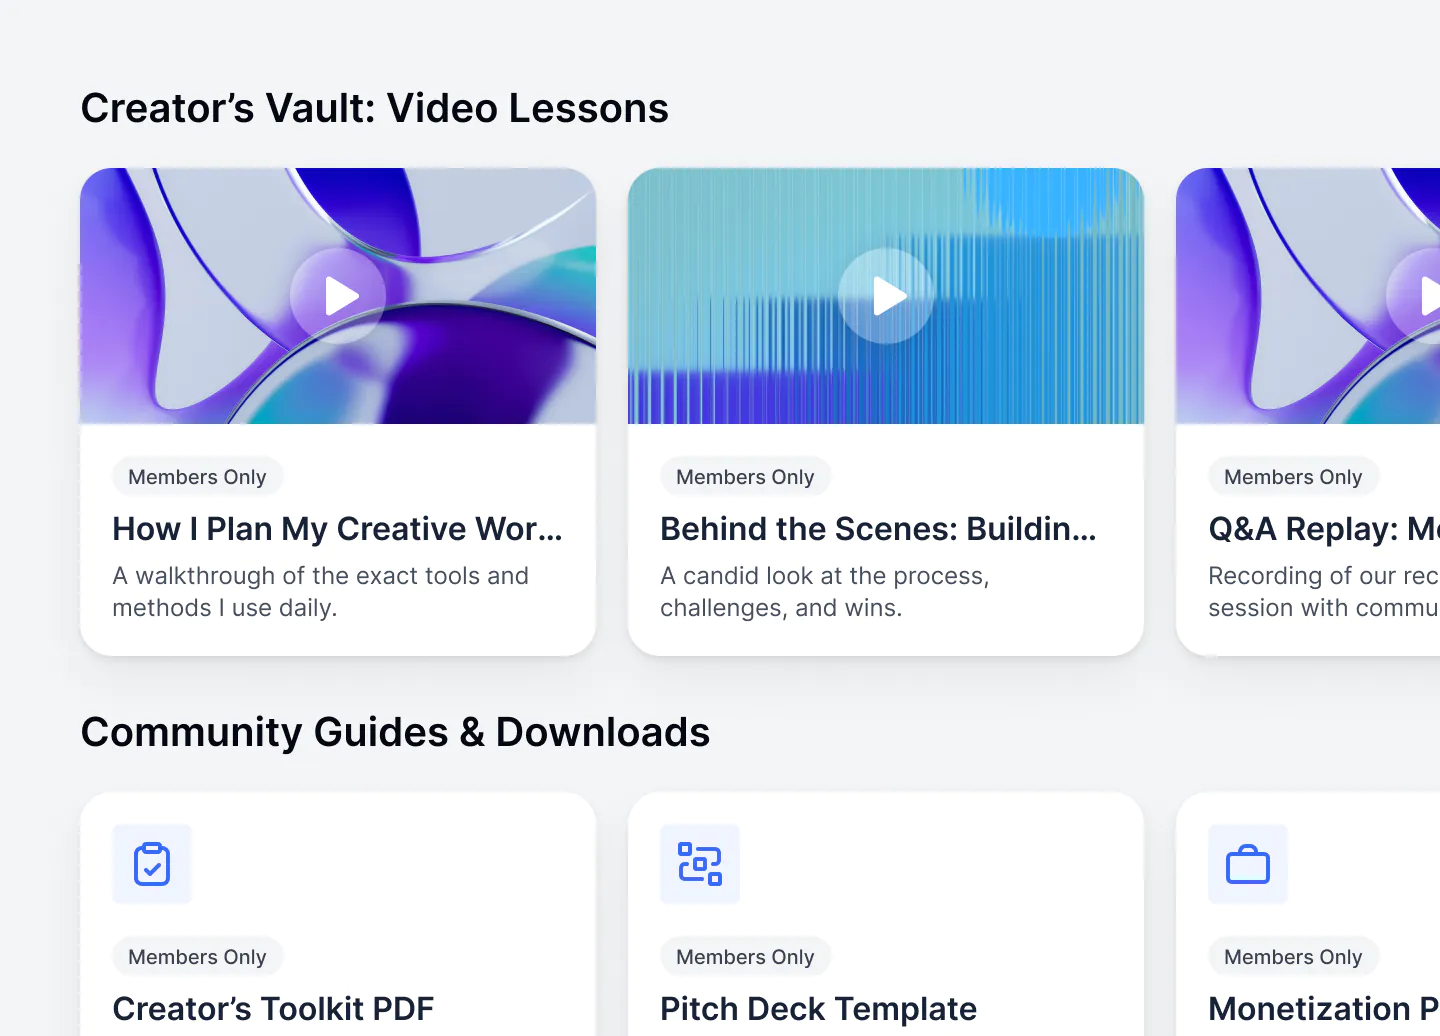
Task: Play the How I Plan My Creative video
Action: click(x=338, y=296)
